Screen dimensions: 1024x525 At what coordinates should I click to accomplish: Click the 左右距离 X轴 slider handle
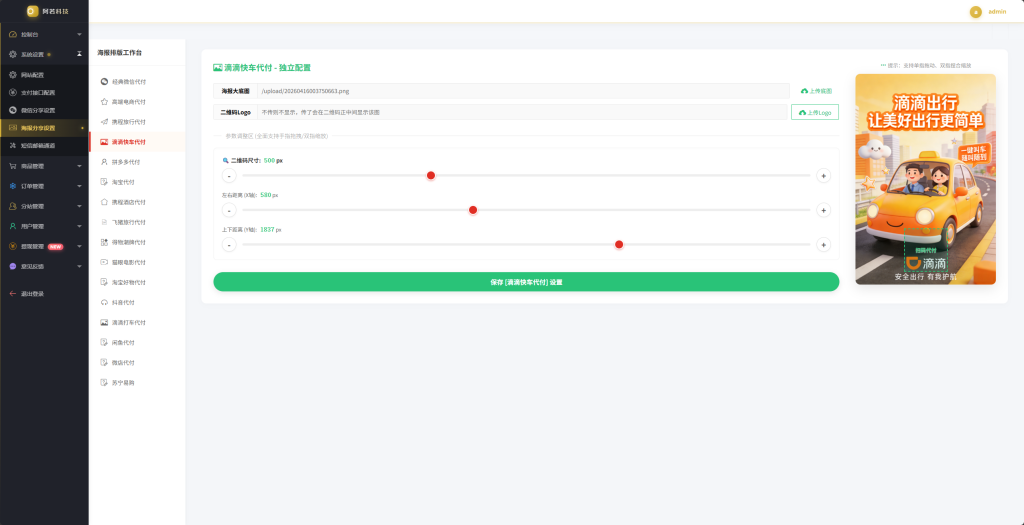pyautogui.click(x=473, y=210)
